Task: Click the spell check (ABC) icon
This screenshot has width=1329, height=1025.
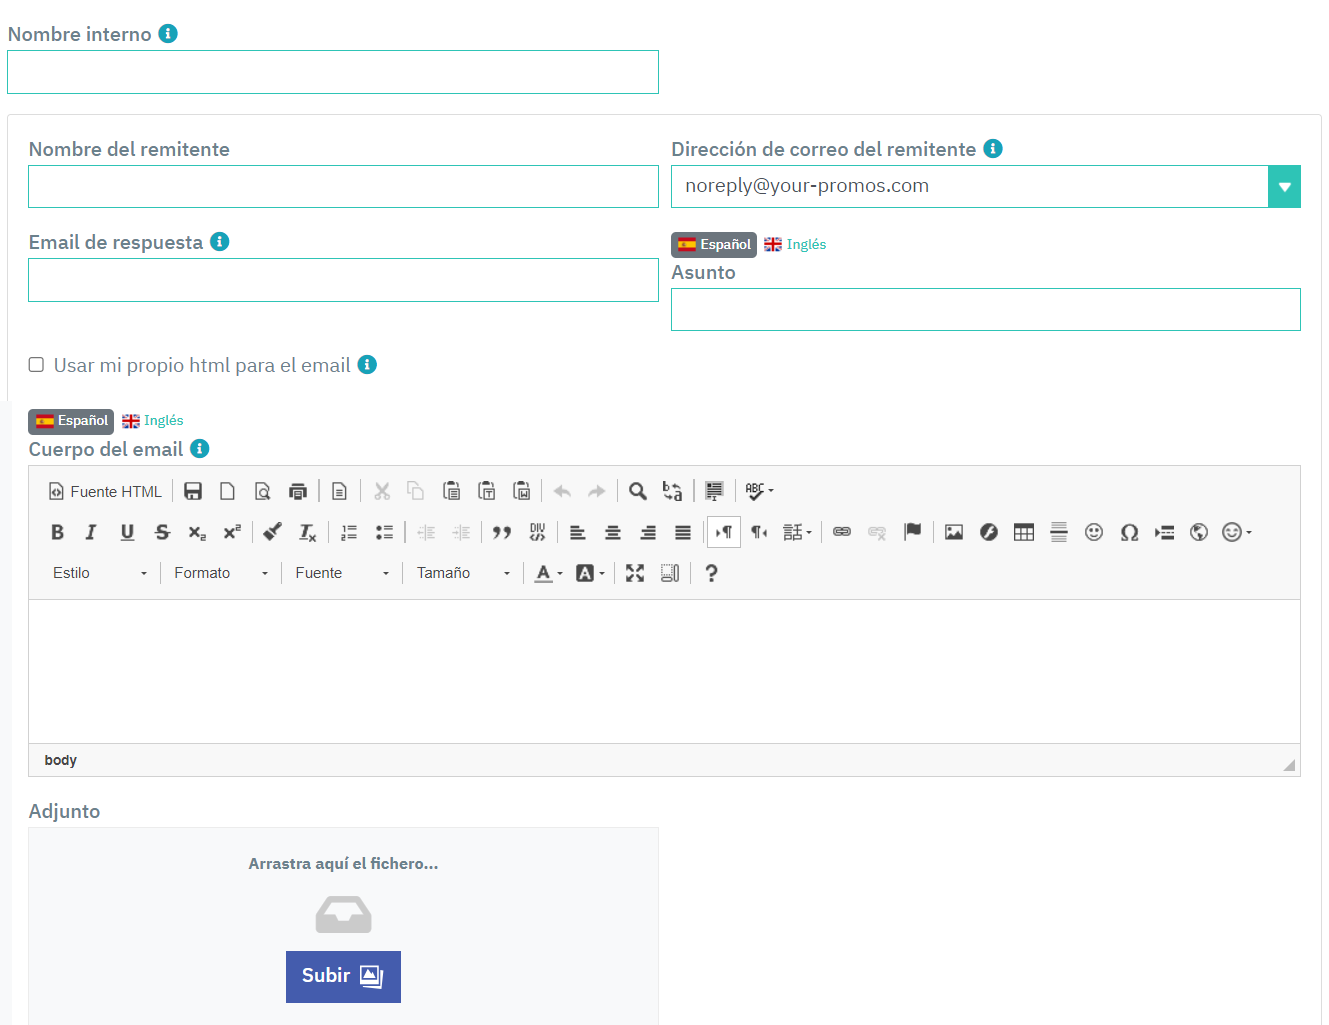Action: pyautogui.click(x=755, y=491)
